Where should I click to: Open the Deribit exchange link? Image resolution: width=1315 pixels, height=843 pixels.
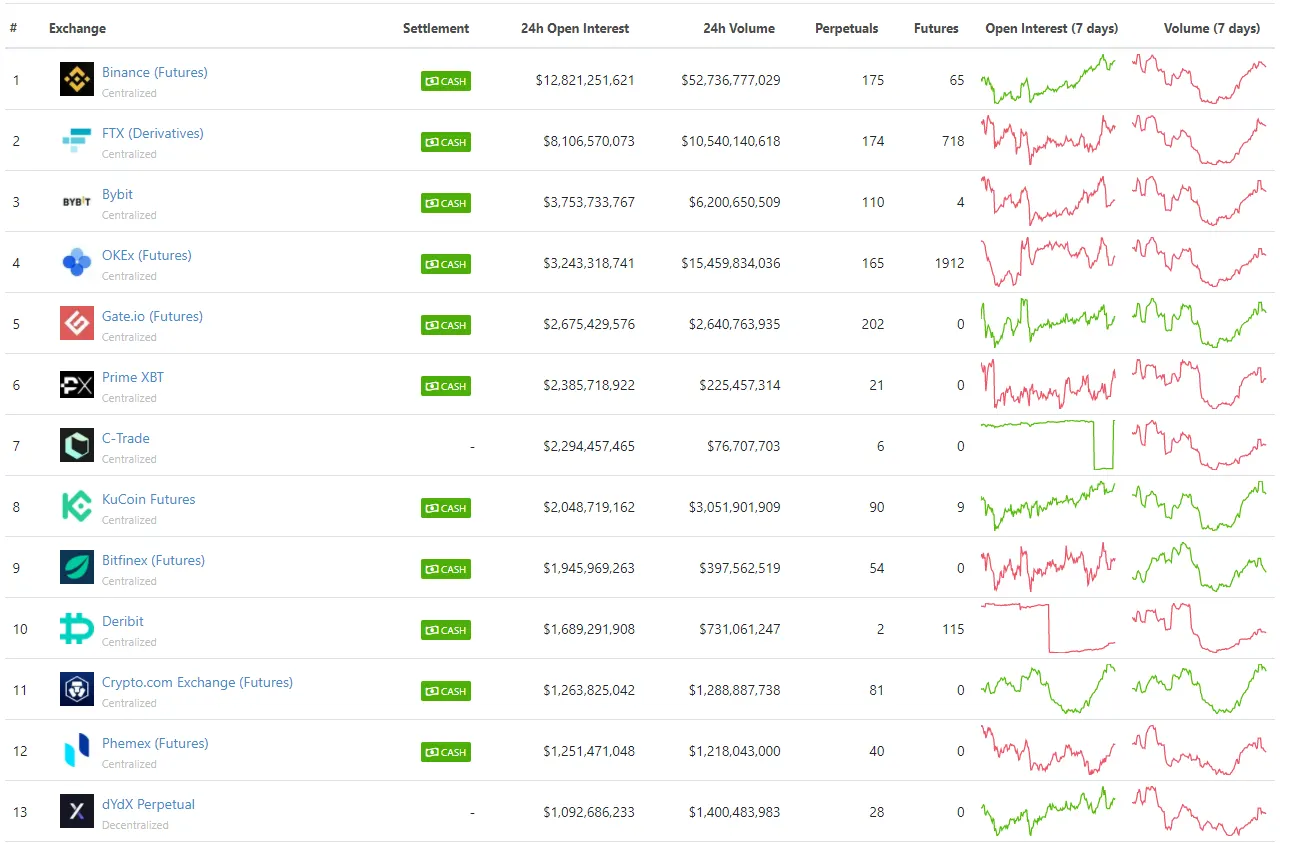[x=123, y=621]
